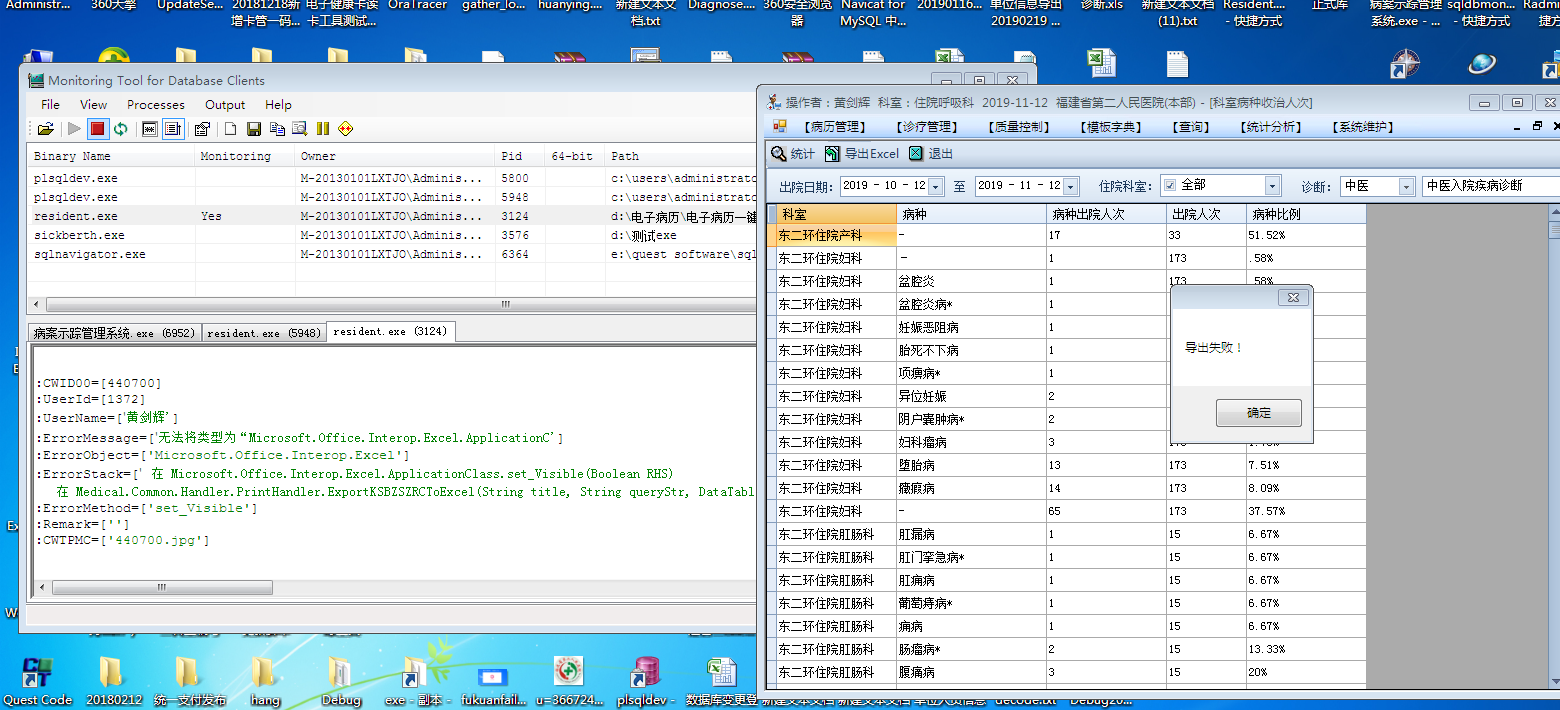Click the 统计 magnifier button

tap(792, 154)
